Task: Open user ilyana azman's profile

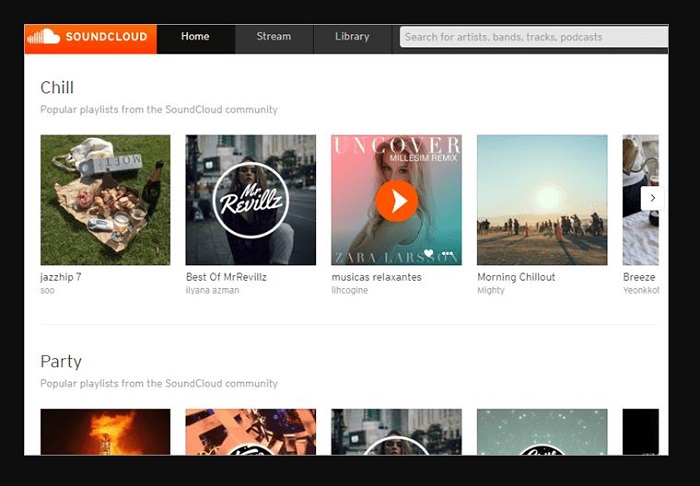Action: 212,291
